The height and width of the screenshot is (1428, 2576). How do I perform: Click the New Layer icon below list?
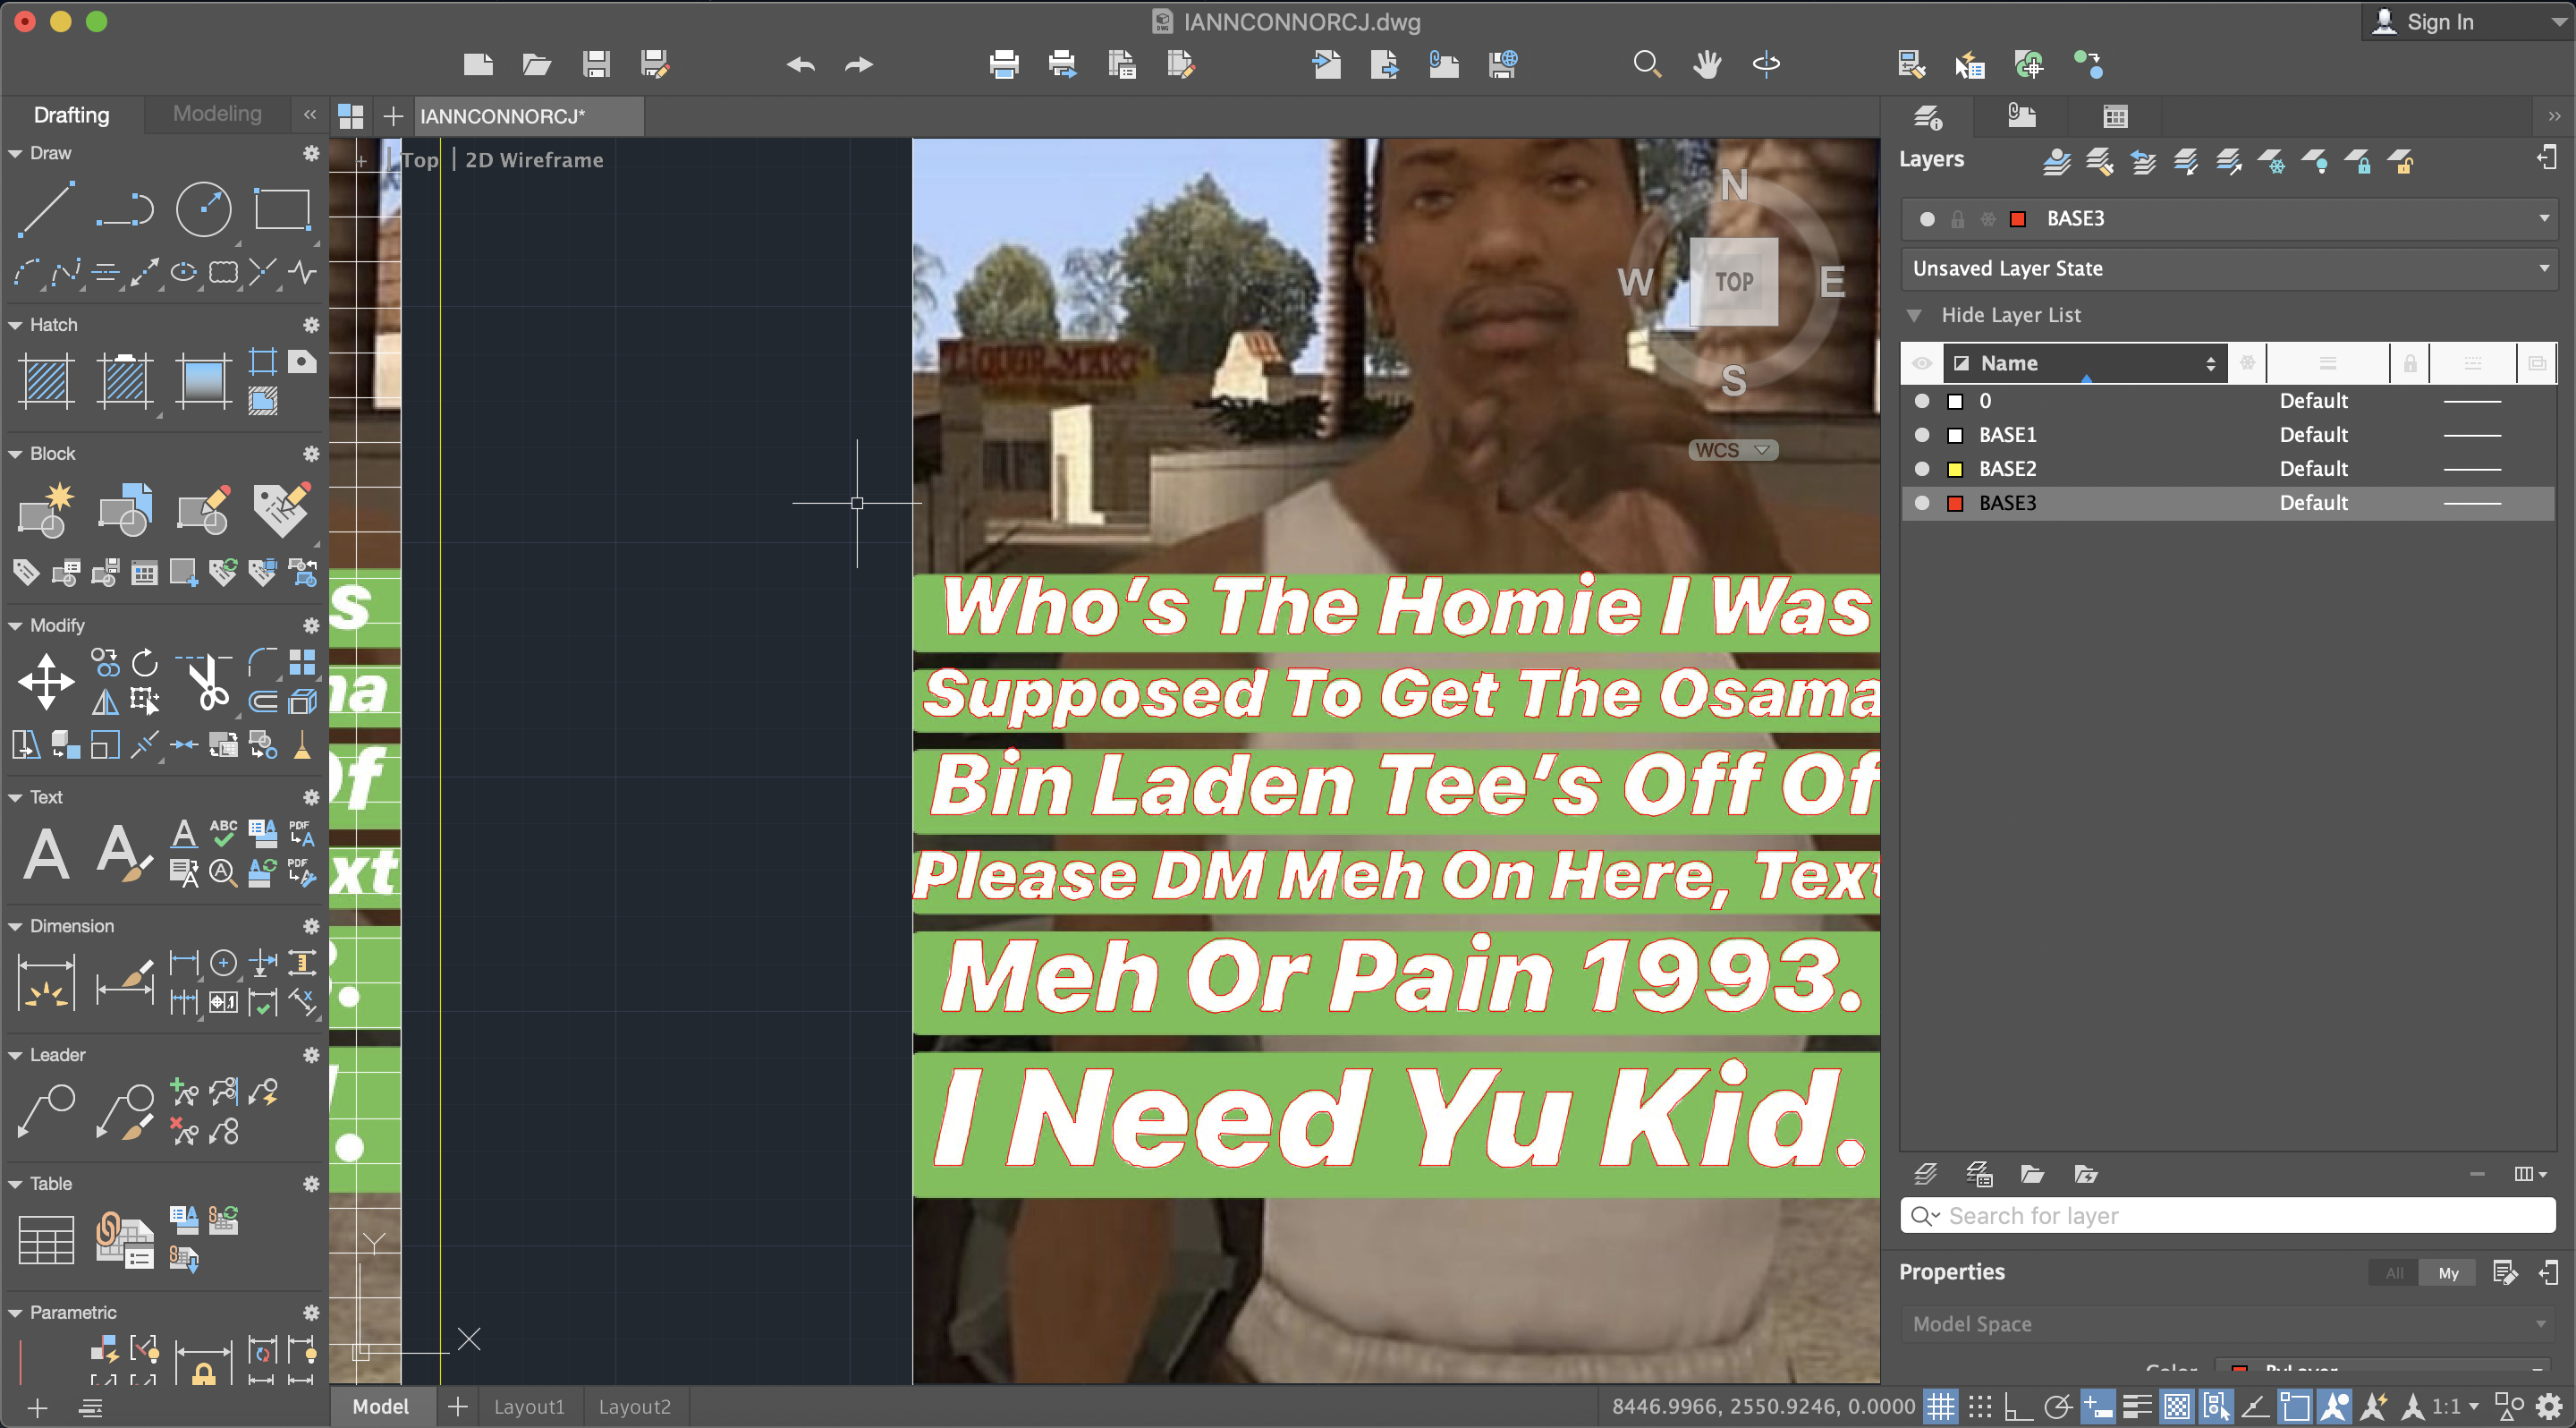coord(1925,1173)
